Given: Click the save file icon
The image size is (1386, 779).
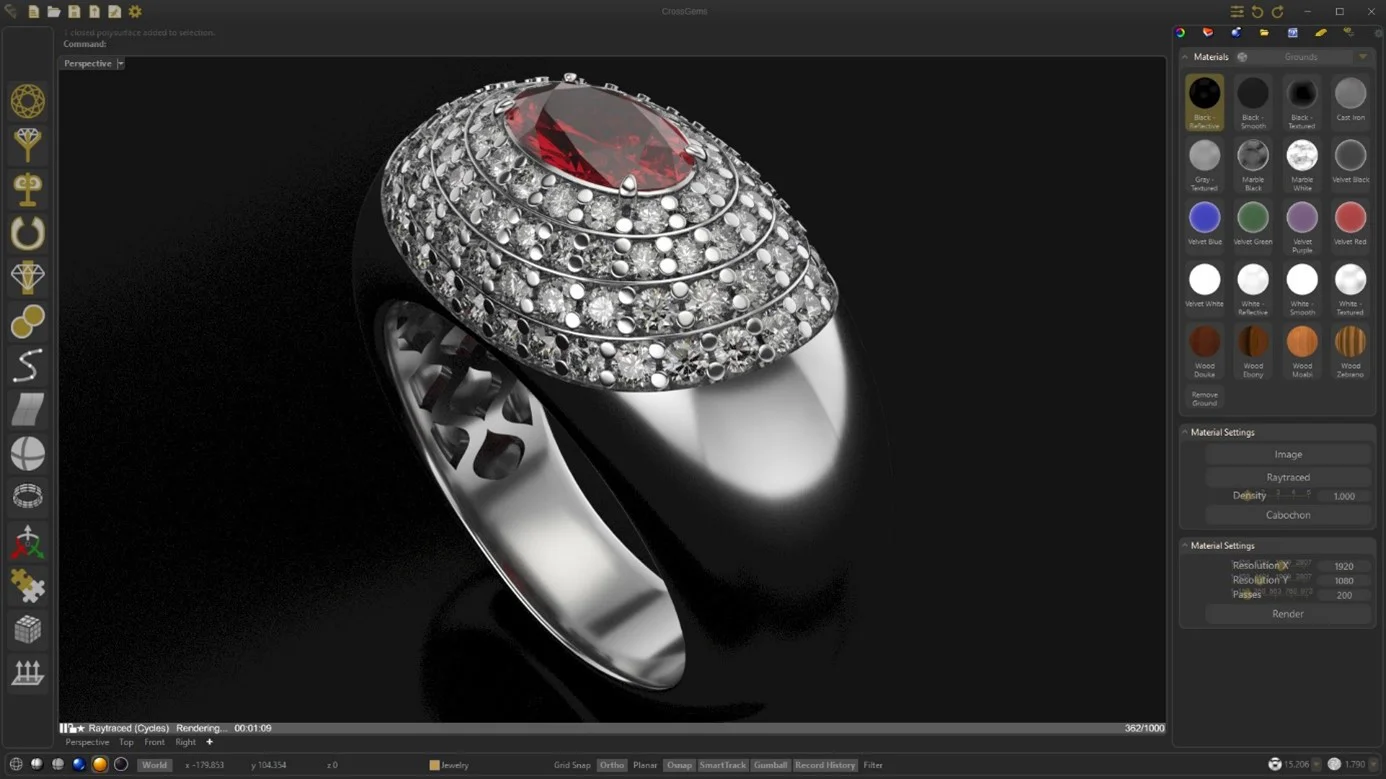Looking at the screenshot, I should [x=74, y=12].
